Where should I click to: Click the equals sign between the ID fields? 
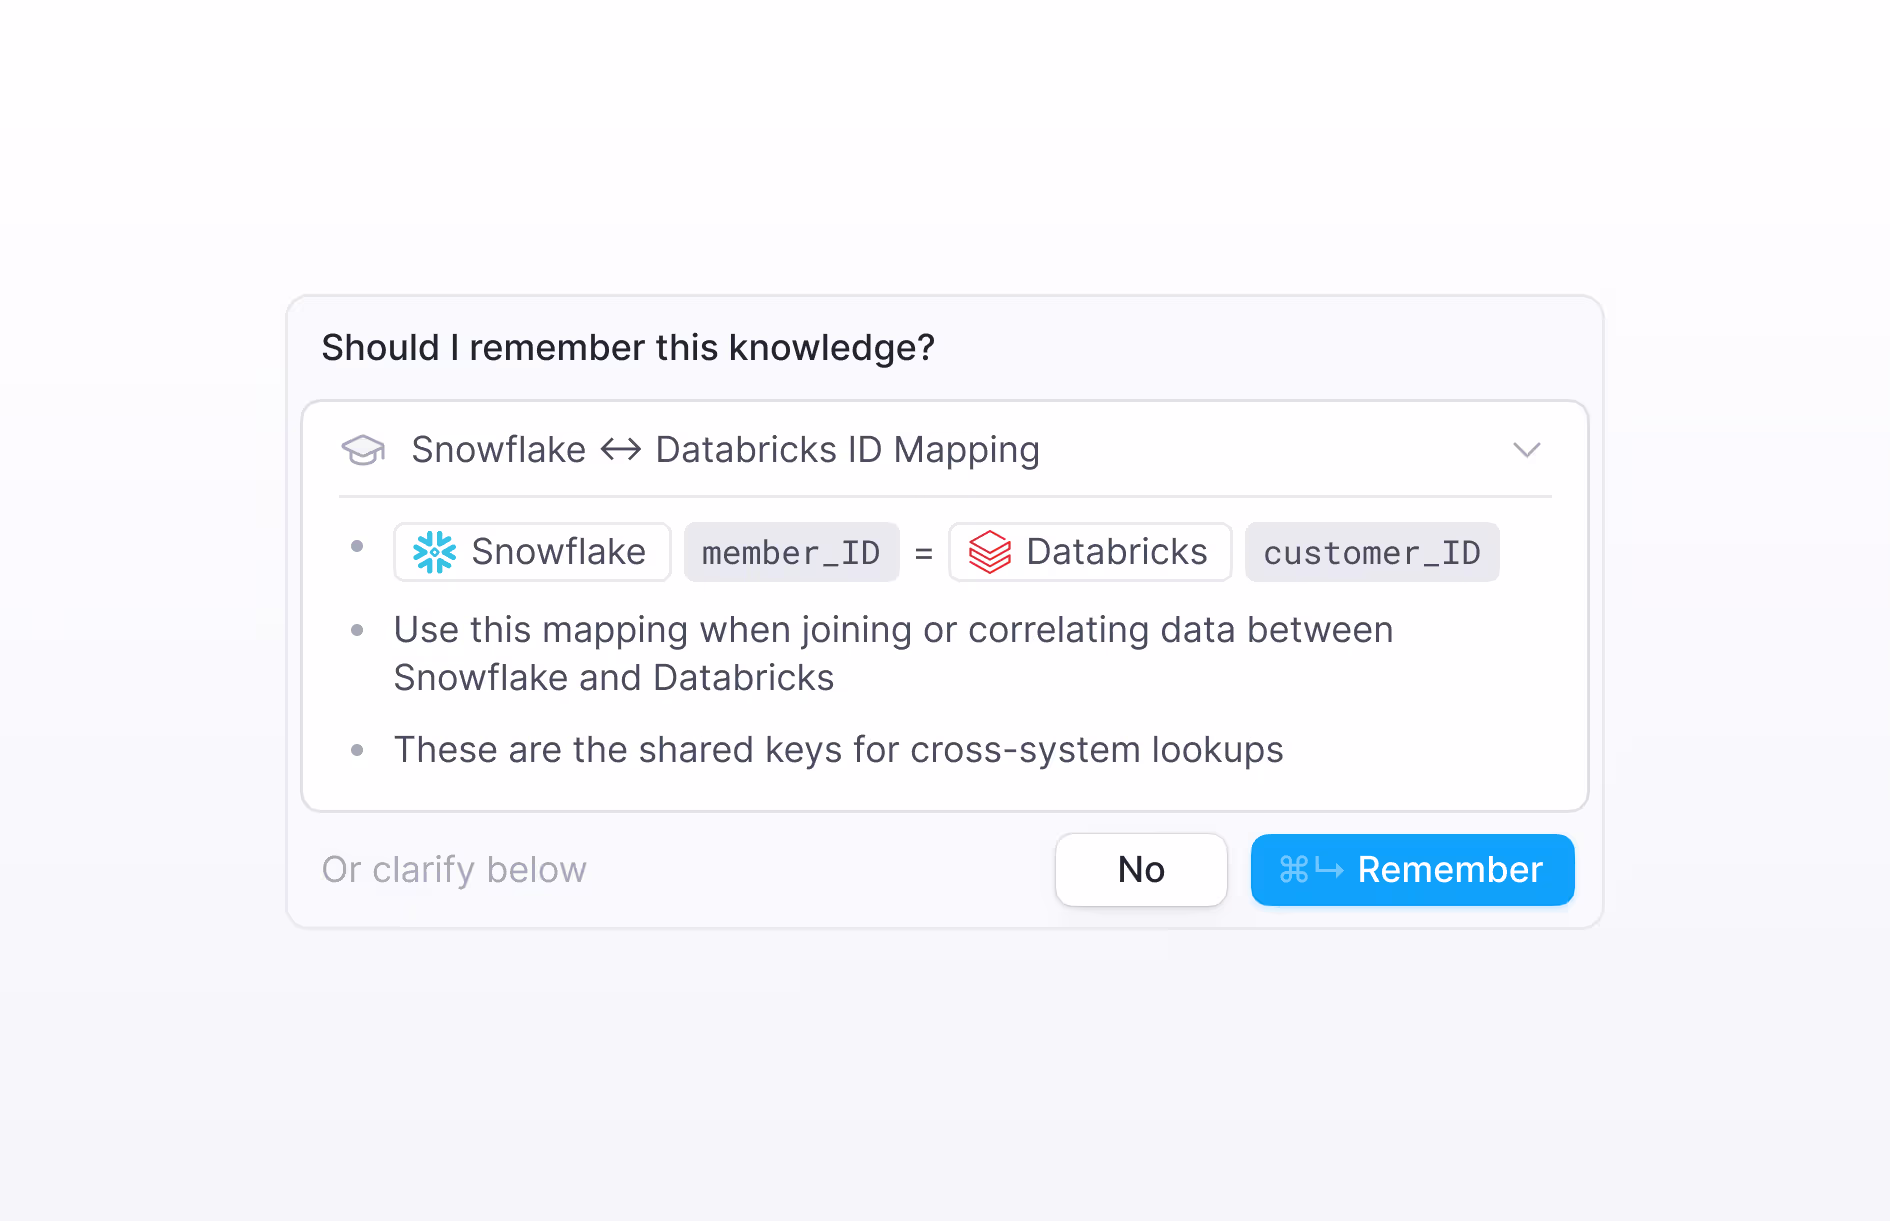pos(924,553)
